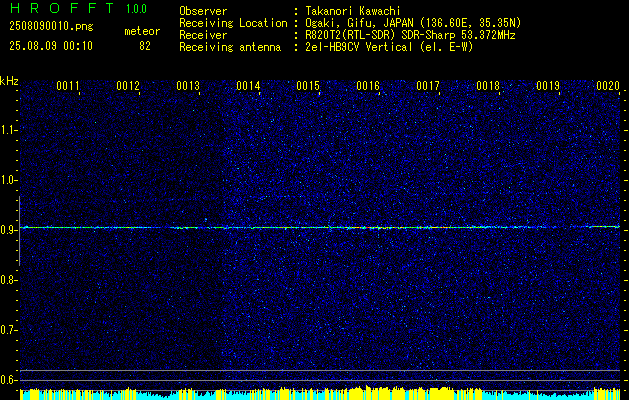Image resolution: width=629 pixels, height=400 pixels.
Task: Click the kHz axis unit label
Action: (x=9, y=81)
